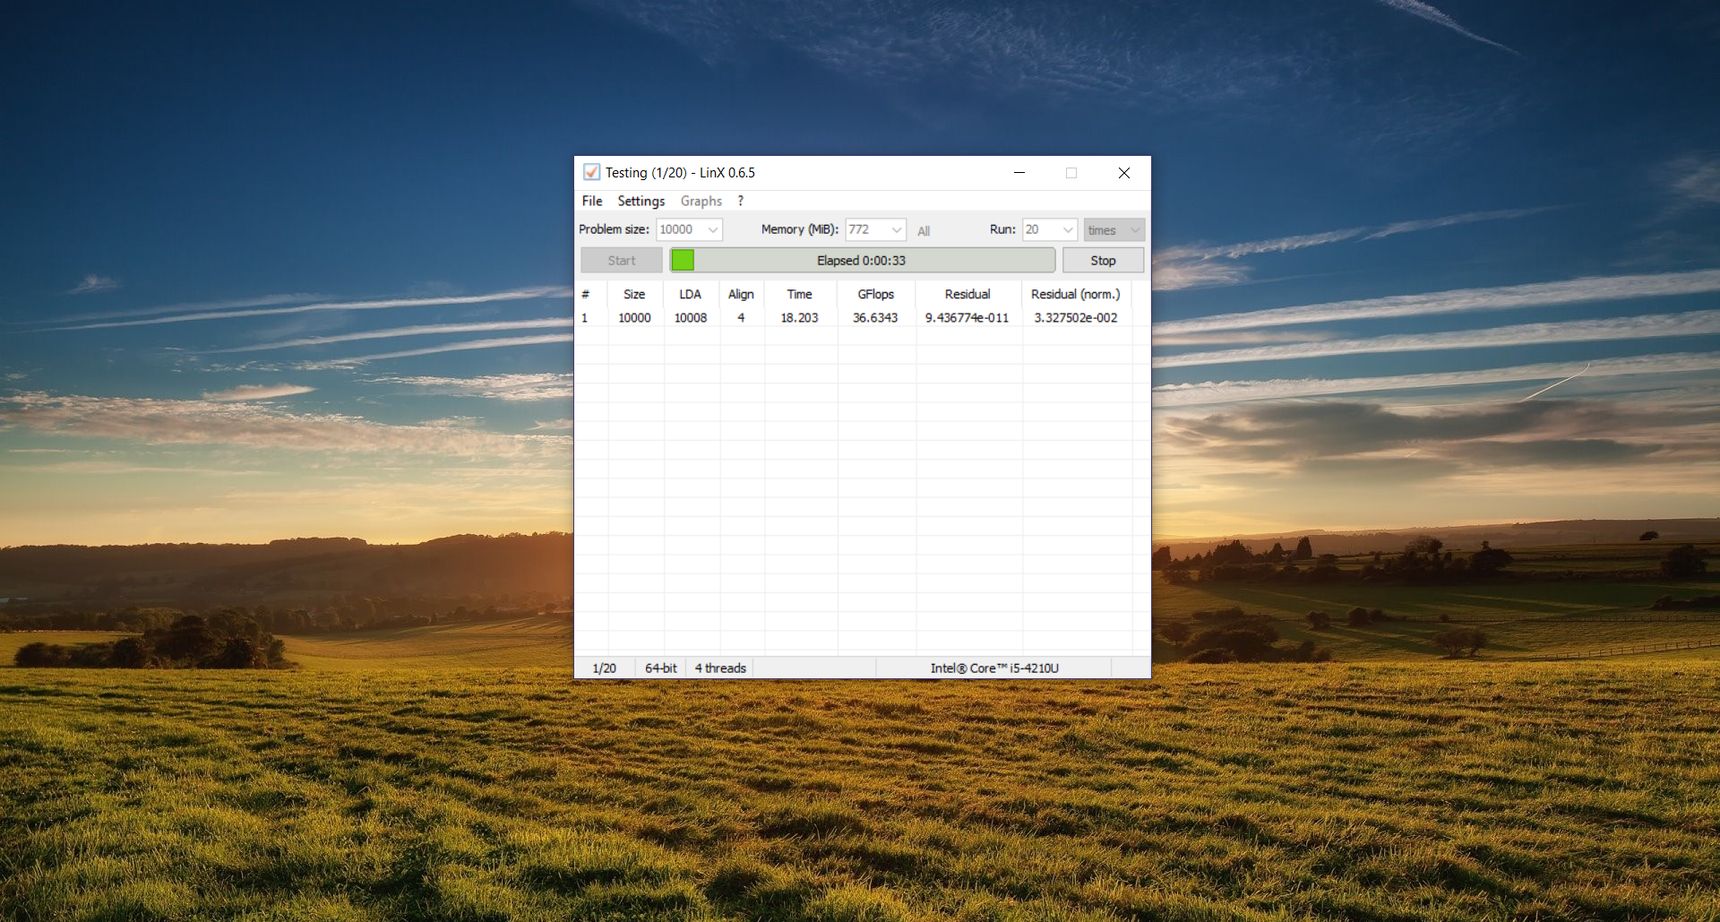Click the LDA column header

[691, 294]
